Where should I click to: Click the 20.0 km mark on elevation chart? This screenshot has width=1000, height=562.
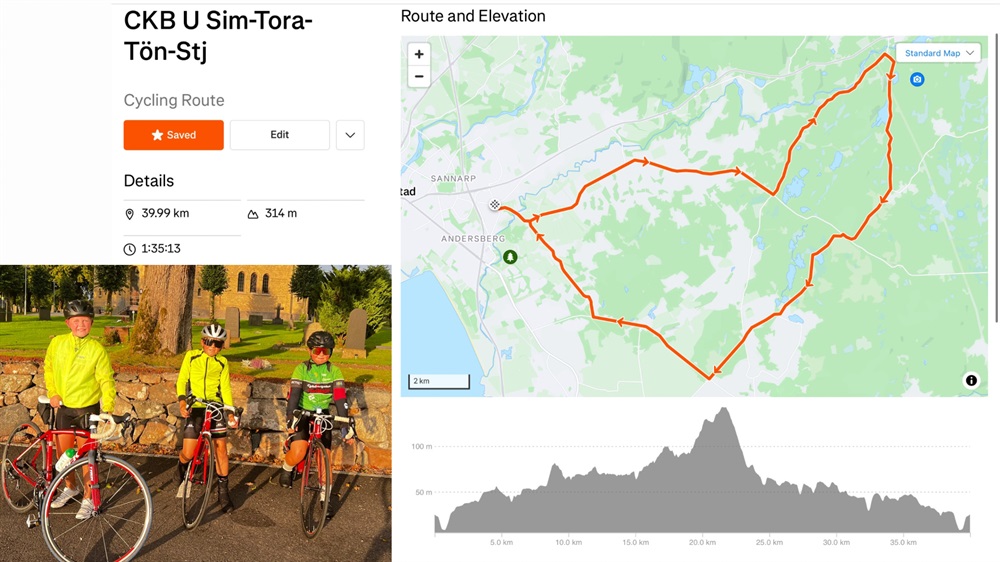702,542
